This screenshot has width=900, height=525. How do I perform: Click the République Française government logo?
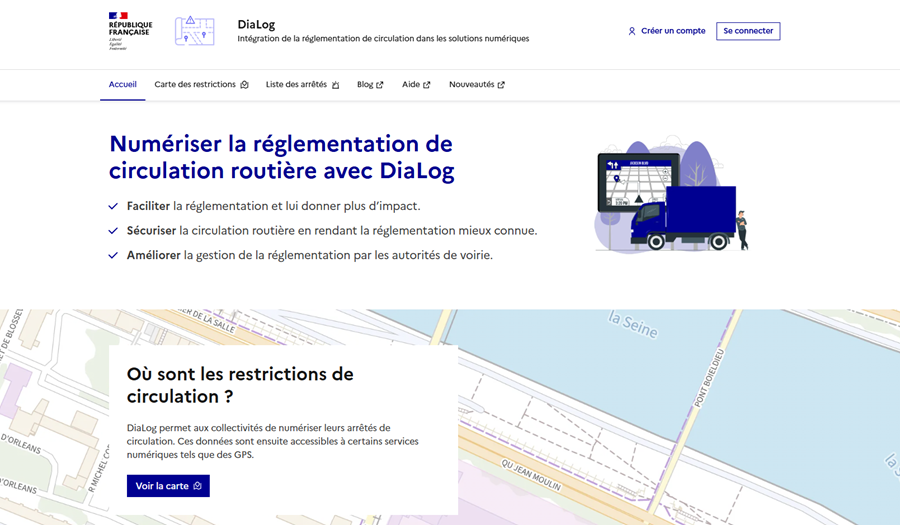point(130,31)
